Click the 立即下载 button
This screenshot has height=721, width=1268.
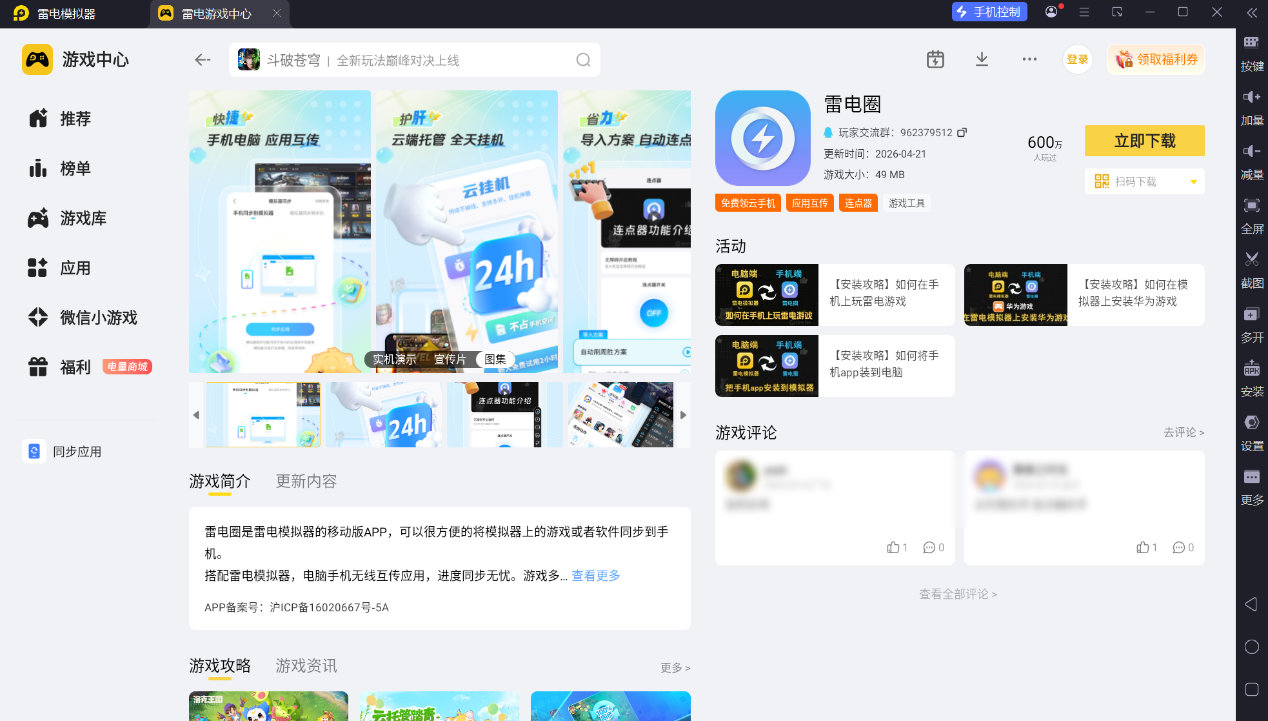1144,141
